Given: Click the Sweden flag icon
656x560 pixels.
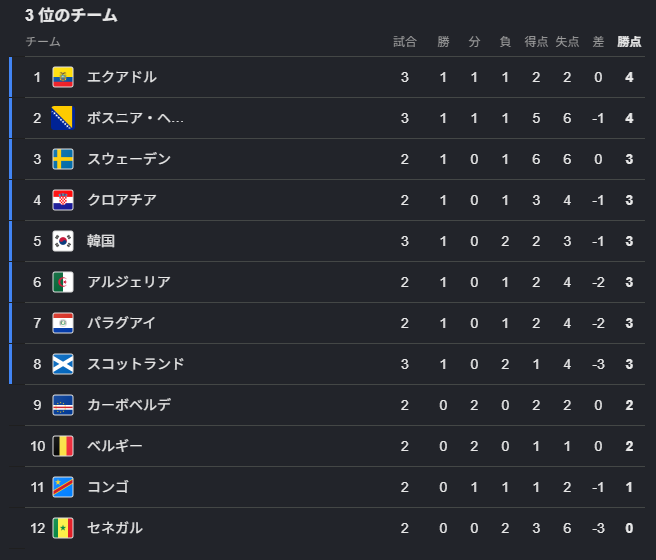Looking at the screenshot, I should pyautogui.click(x=63, y=159).
